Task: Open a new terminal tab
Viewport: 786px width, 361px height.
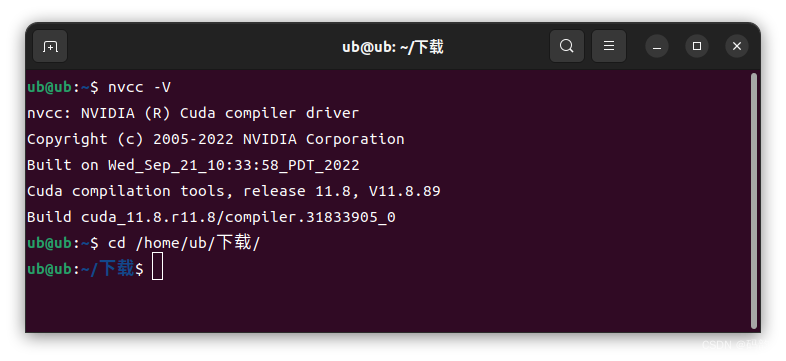Action: coord(50,46)
